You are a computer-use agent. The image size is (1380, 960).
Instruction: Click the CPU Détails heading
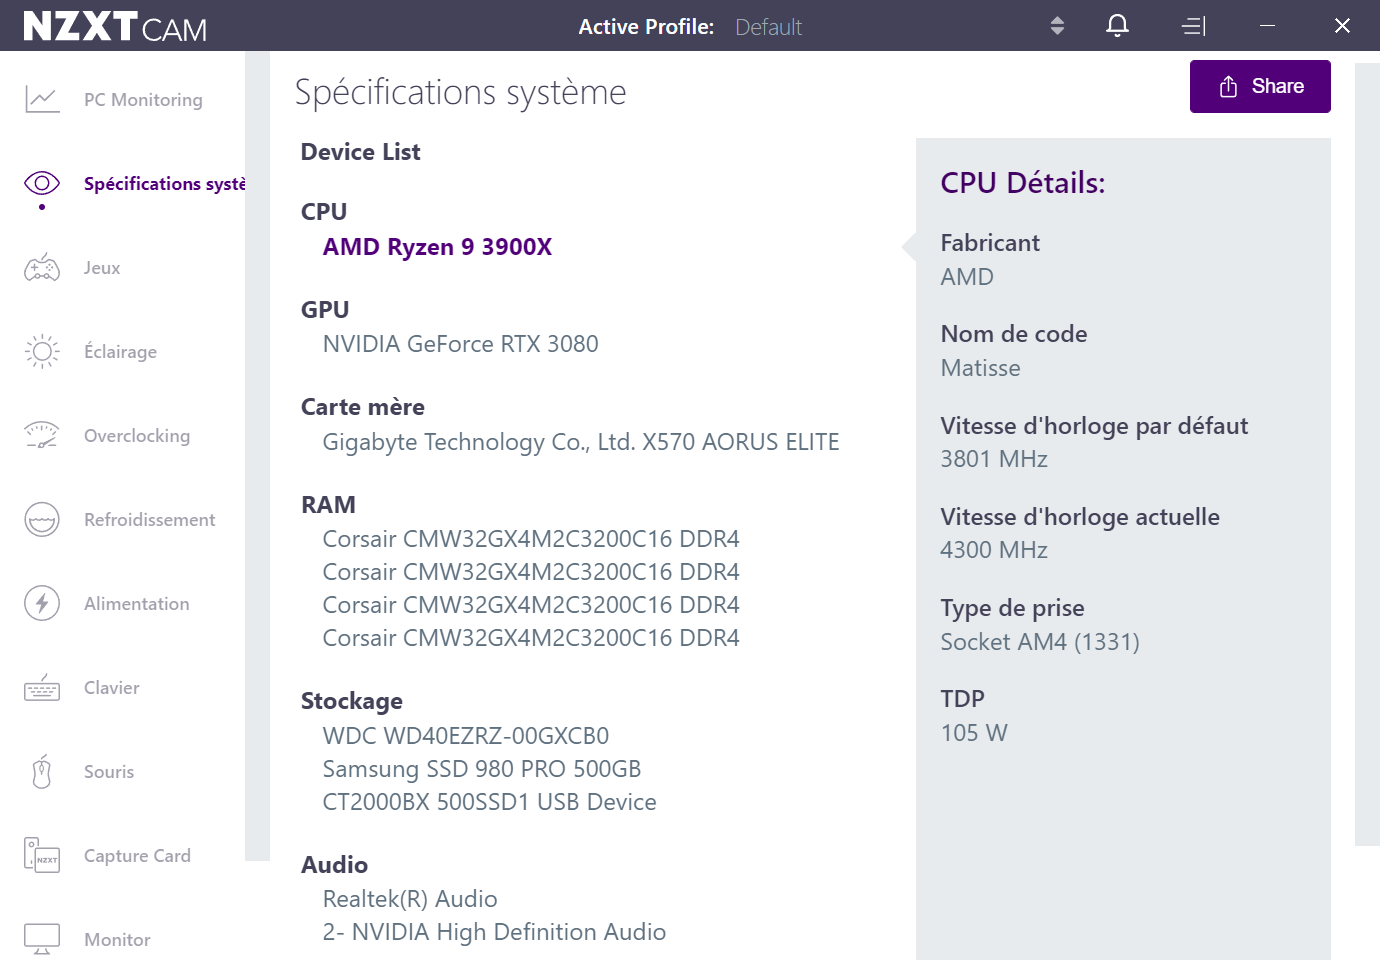[1023, 183]
